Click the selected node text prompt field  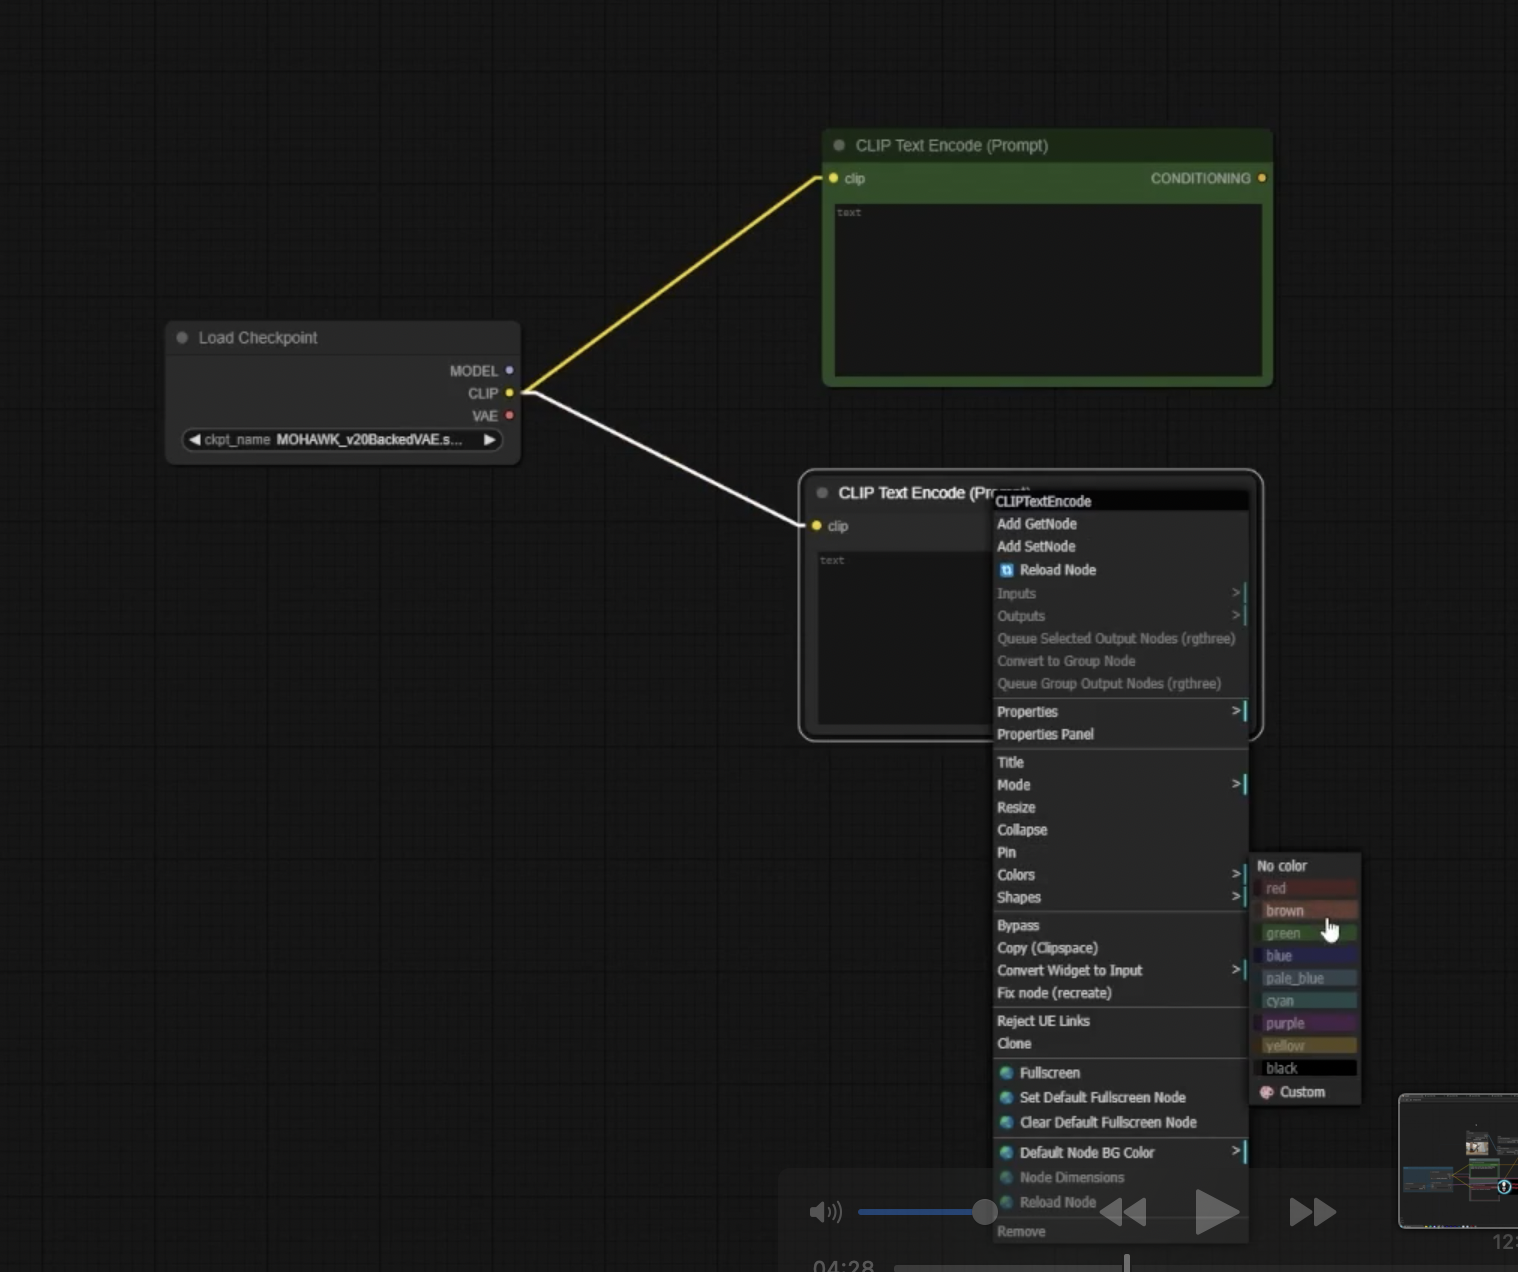click(x=905, y=638)
